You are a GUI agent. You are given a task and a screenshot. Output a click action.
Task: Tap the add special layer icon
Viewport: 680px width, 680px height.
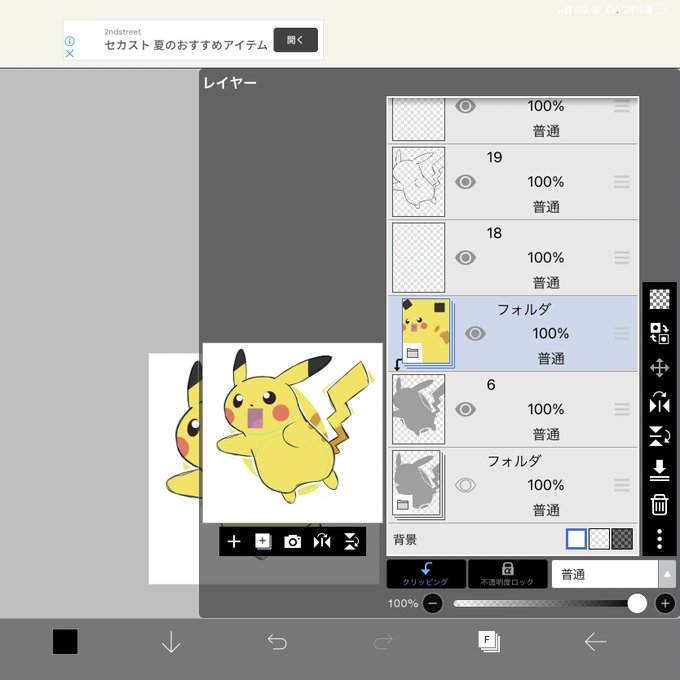click(x=263, y=541)
